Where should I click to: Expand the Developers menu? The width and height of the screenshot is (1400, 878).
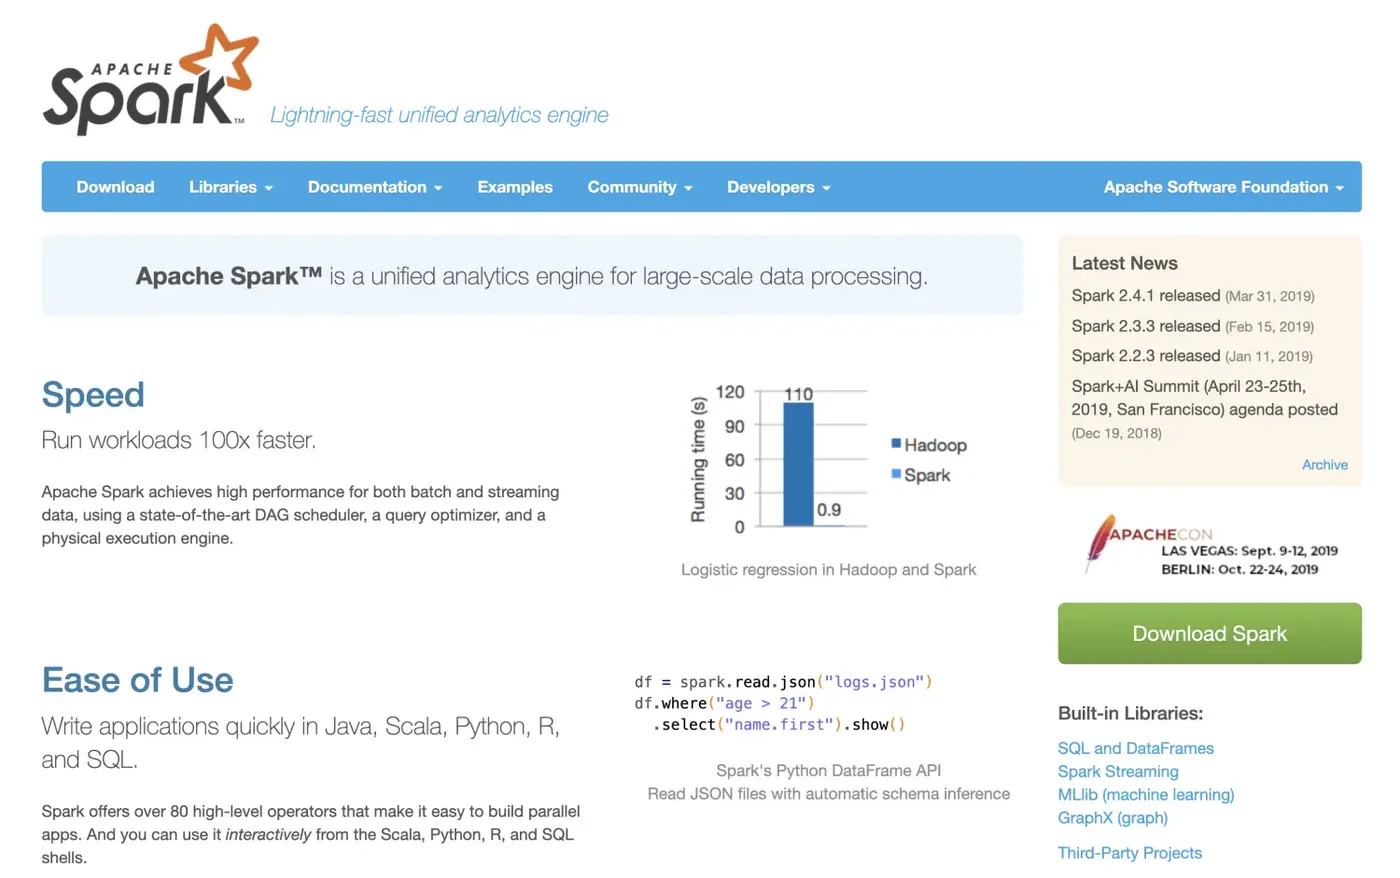point(778,187)
